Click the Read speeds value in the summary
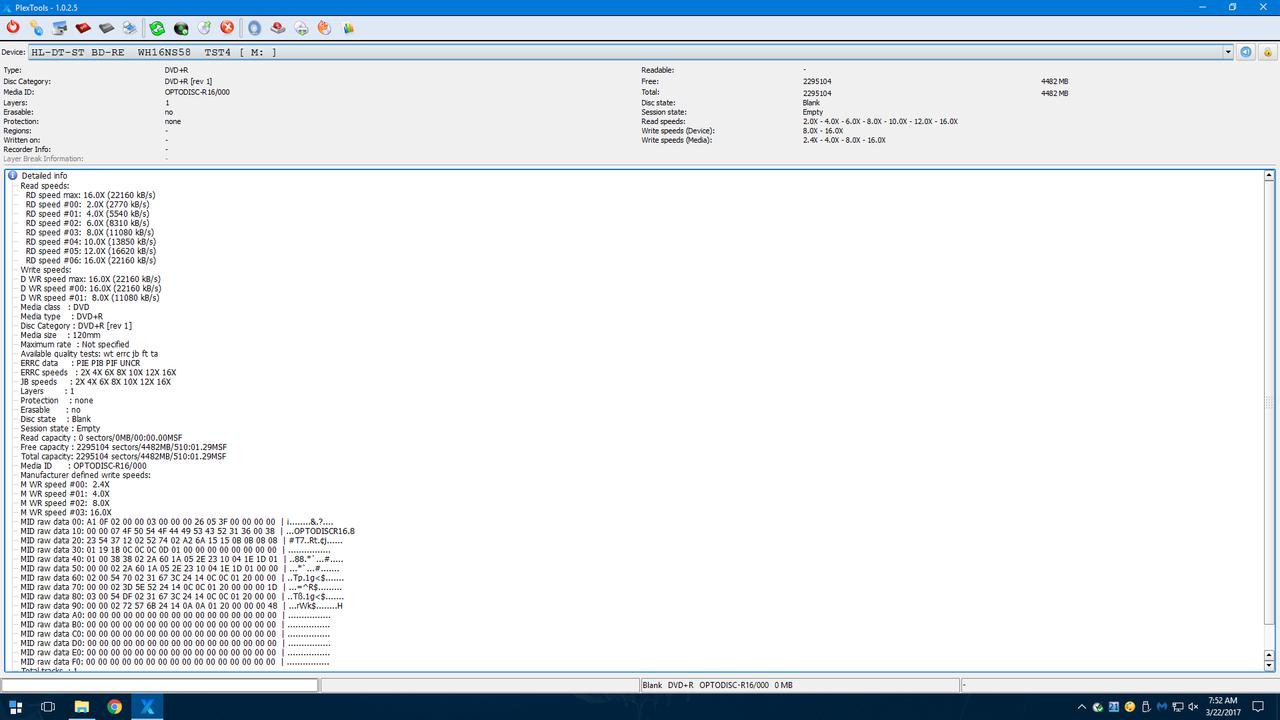Image resolution: width=1280 pixels, height=720 pixels. pos(880,121)
